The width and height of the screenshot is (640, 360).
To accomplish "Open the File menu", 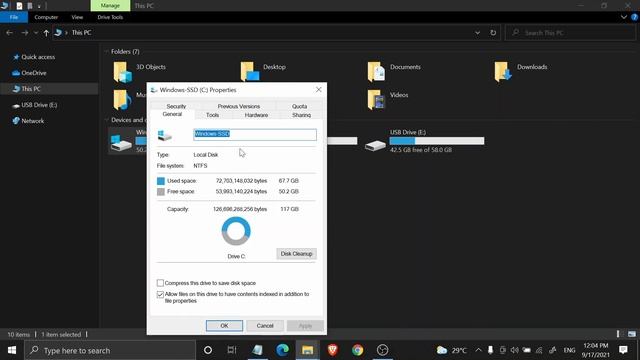I will click(x=14, y=17).
